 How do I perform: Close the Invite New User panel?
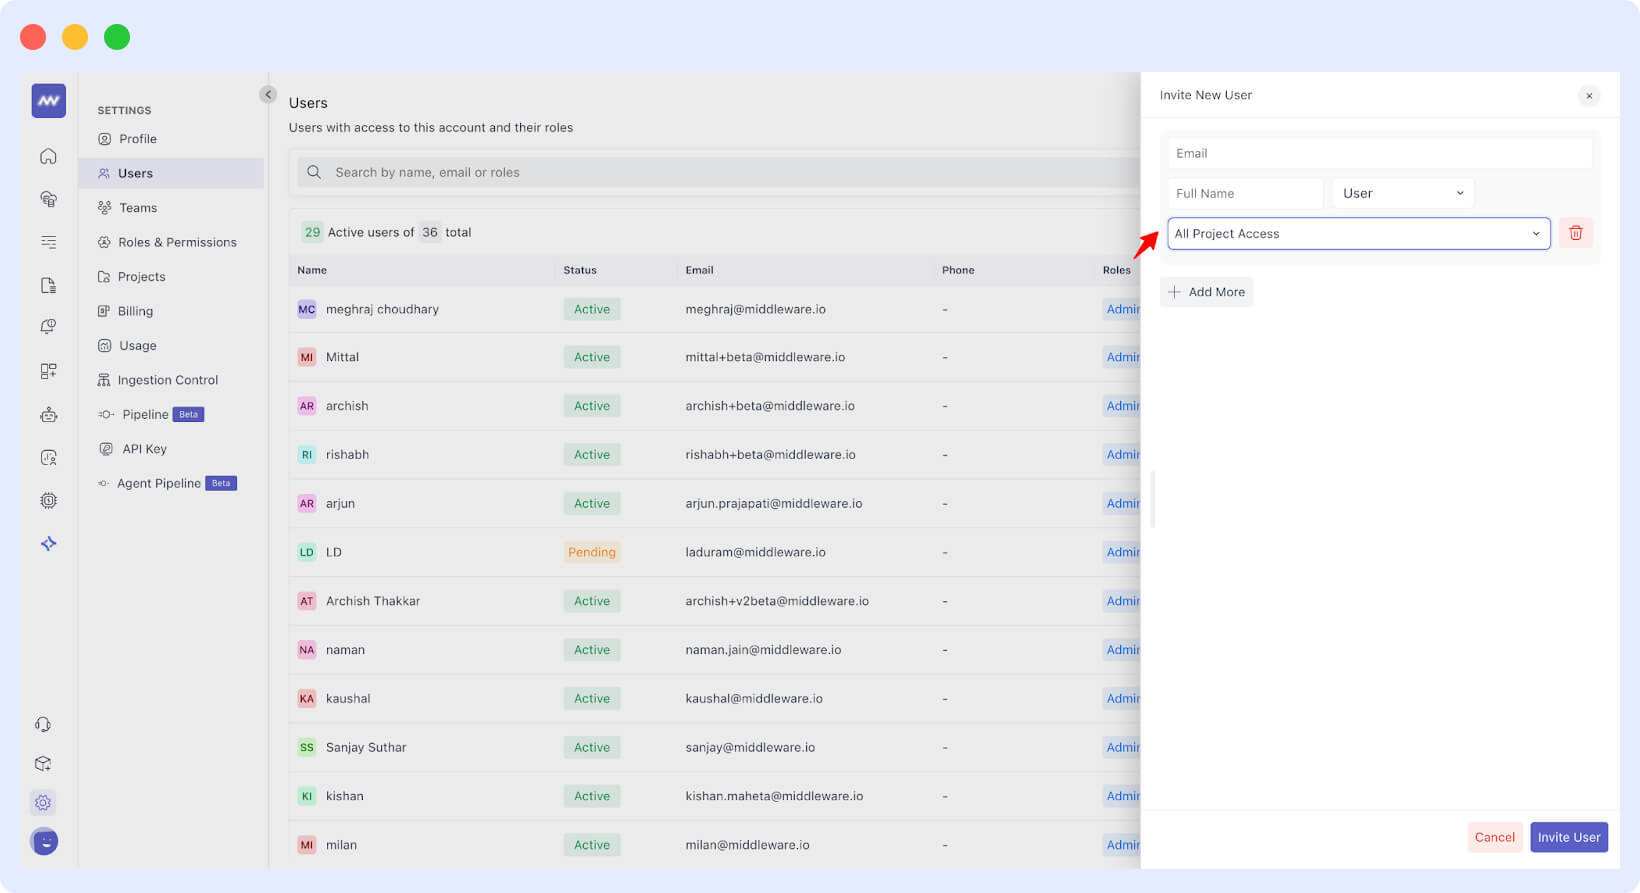(x=1588, y=96)
